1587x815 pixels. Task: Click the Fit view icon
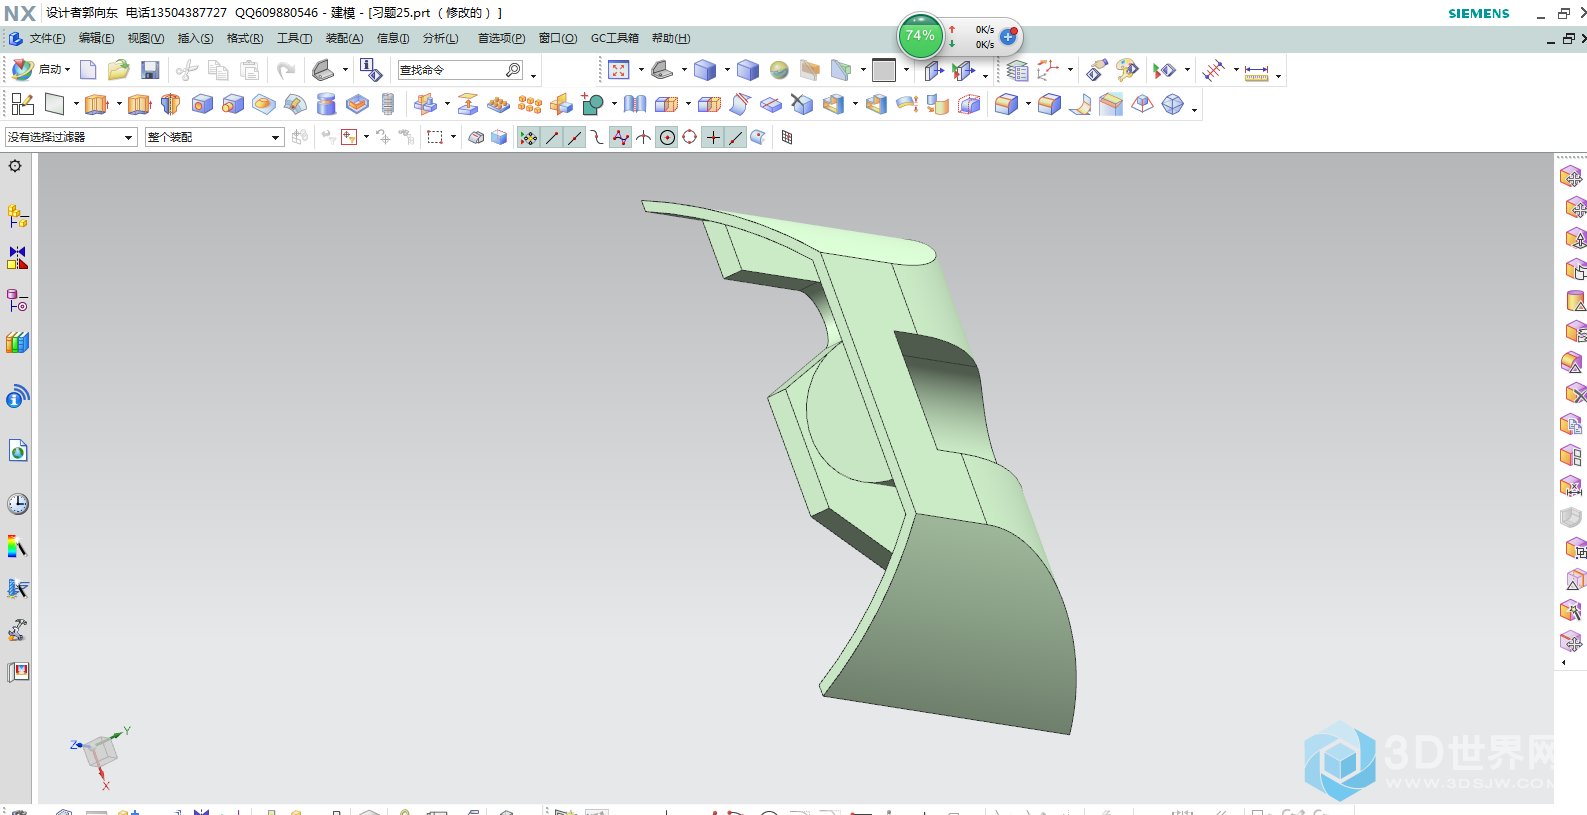pos(619,70)
